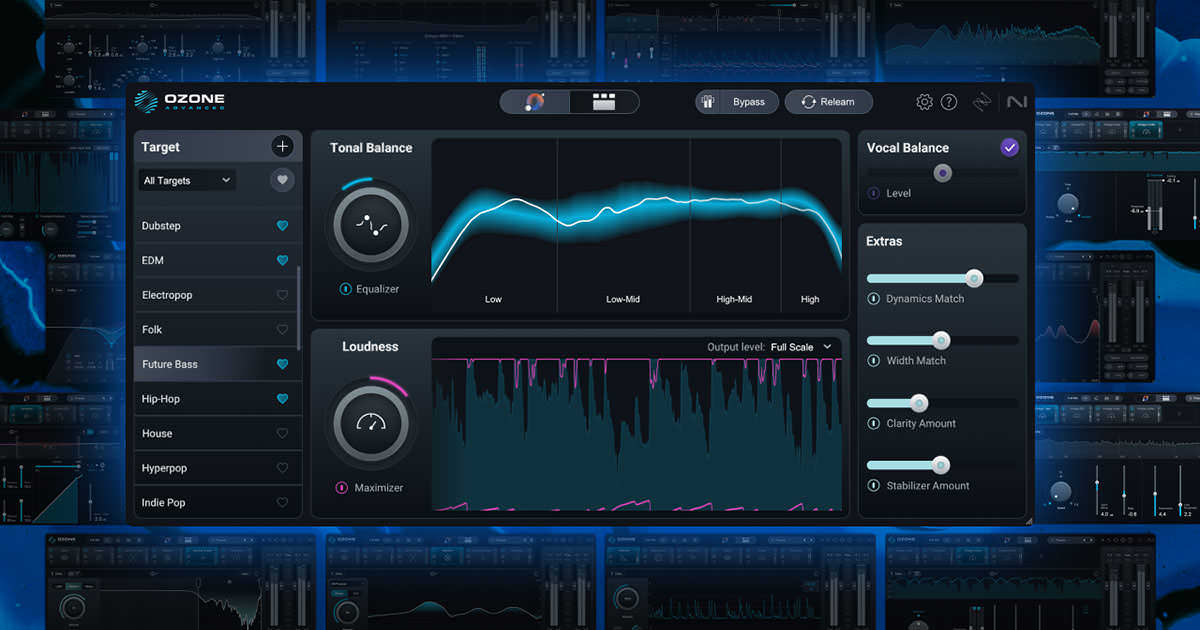Select the House target
Image resolution: width=1200 pixels, height=630 pixels.
click(x=216, y=433)
